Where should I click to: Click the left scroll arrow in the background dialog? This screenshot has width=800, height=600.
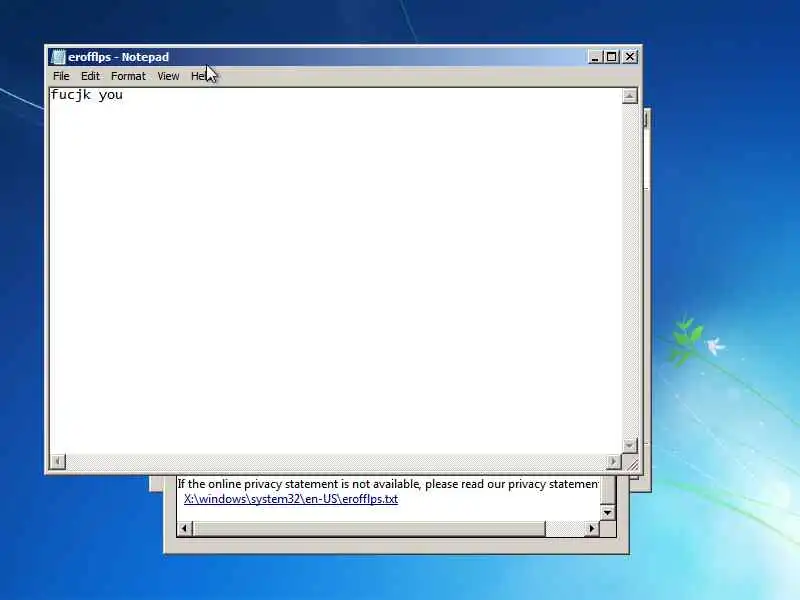[x=185, y=529]
